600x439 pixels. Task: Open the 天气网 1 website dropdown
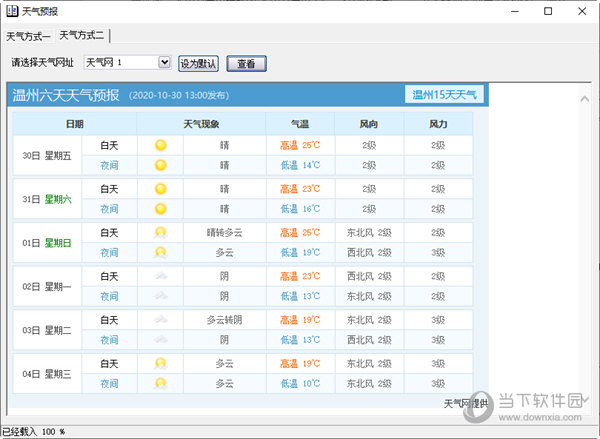[x=164, y=62]
